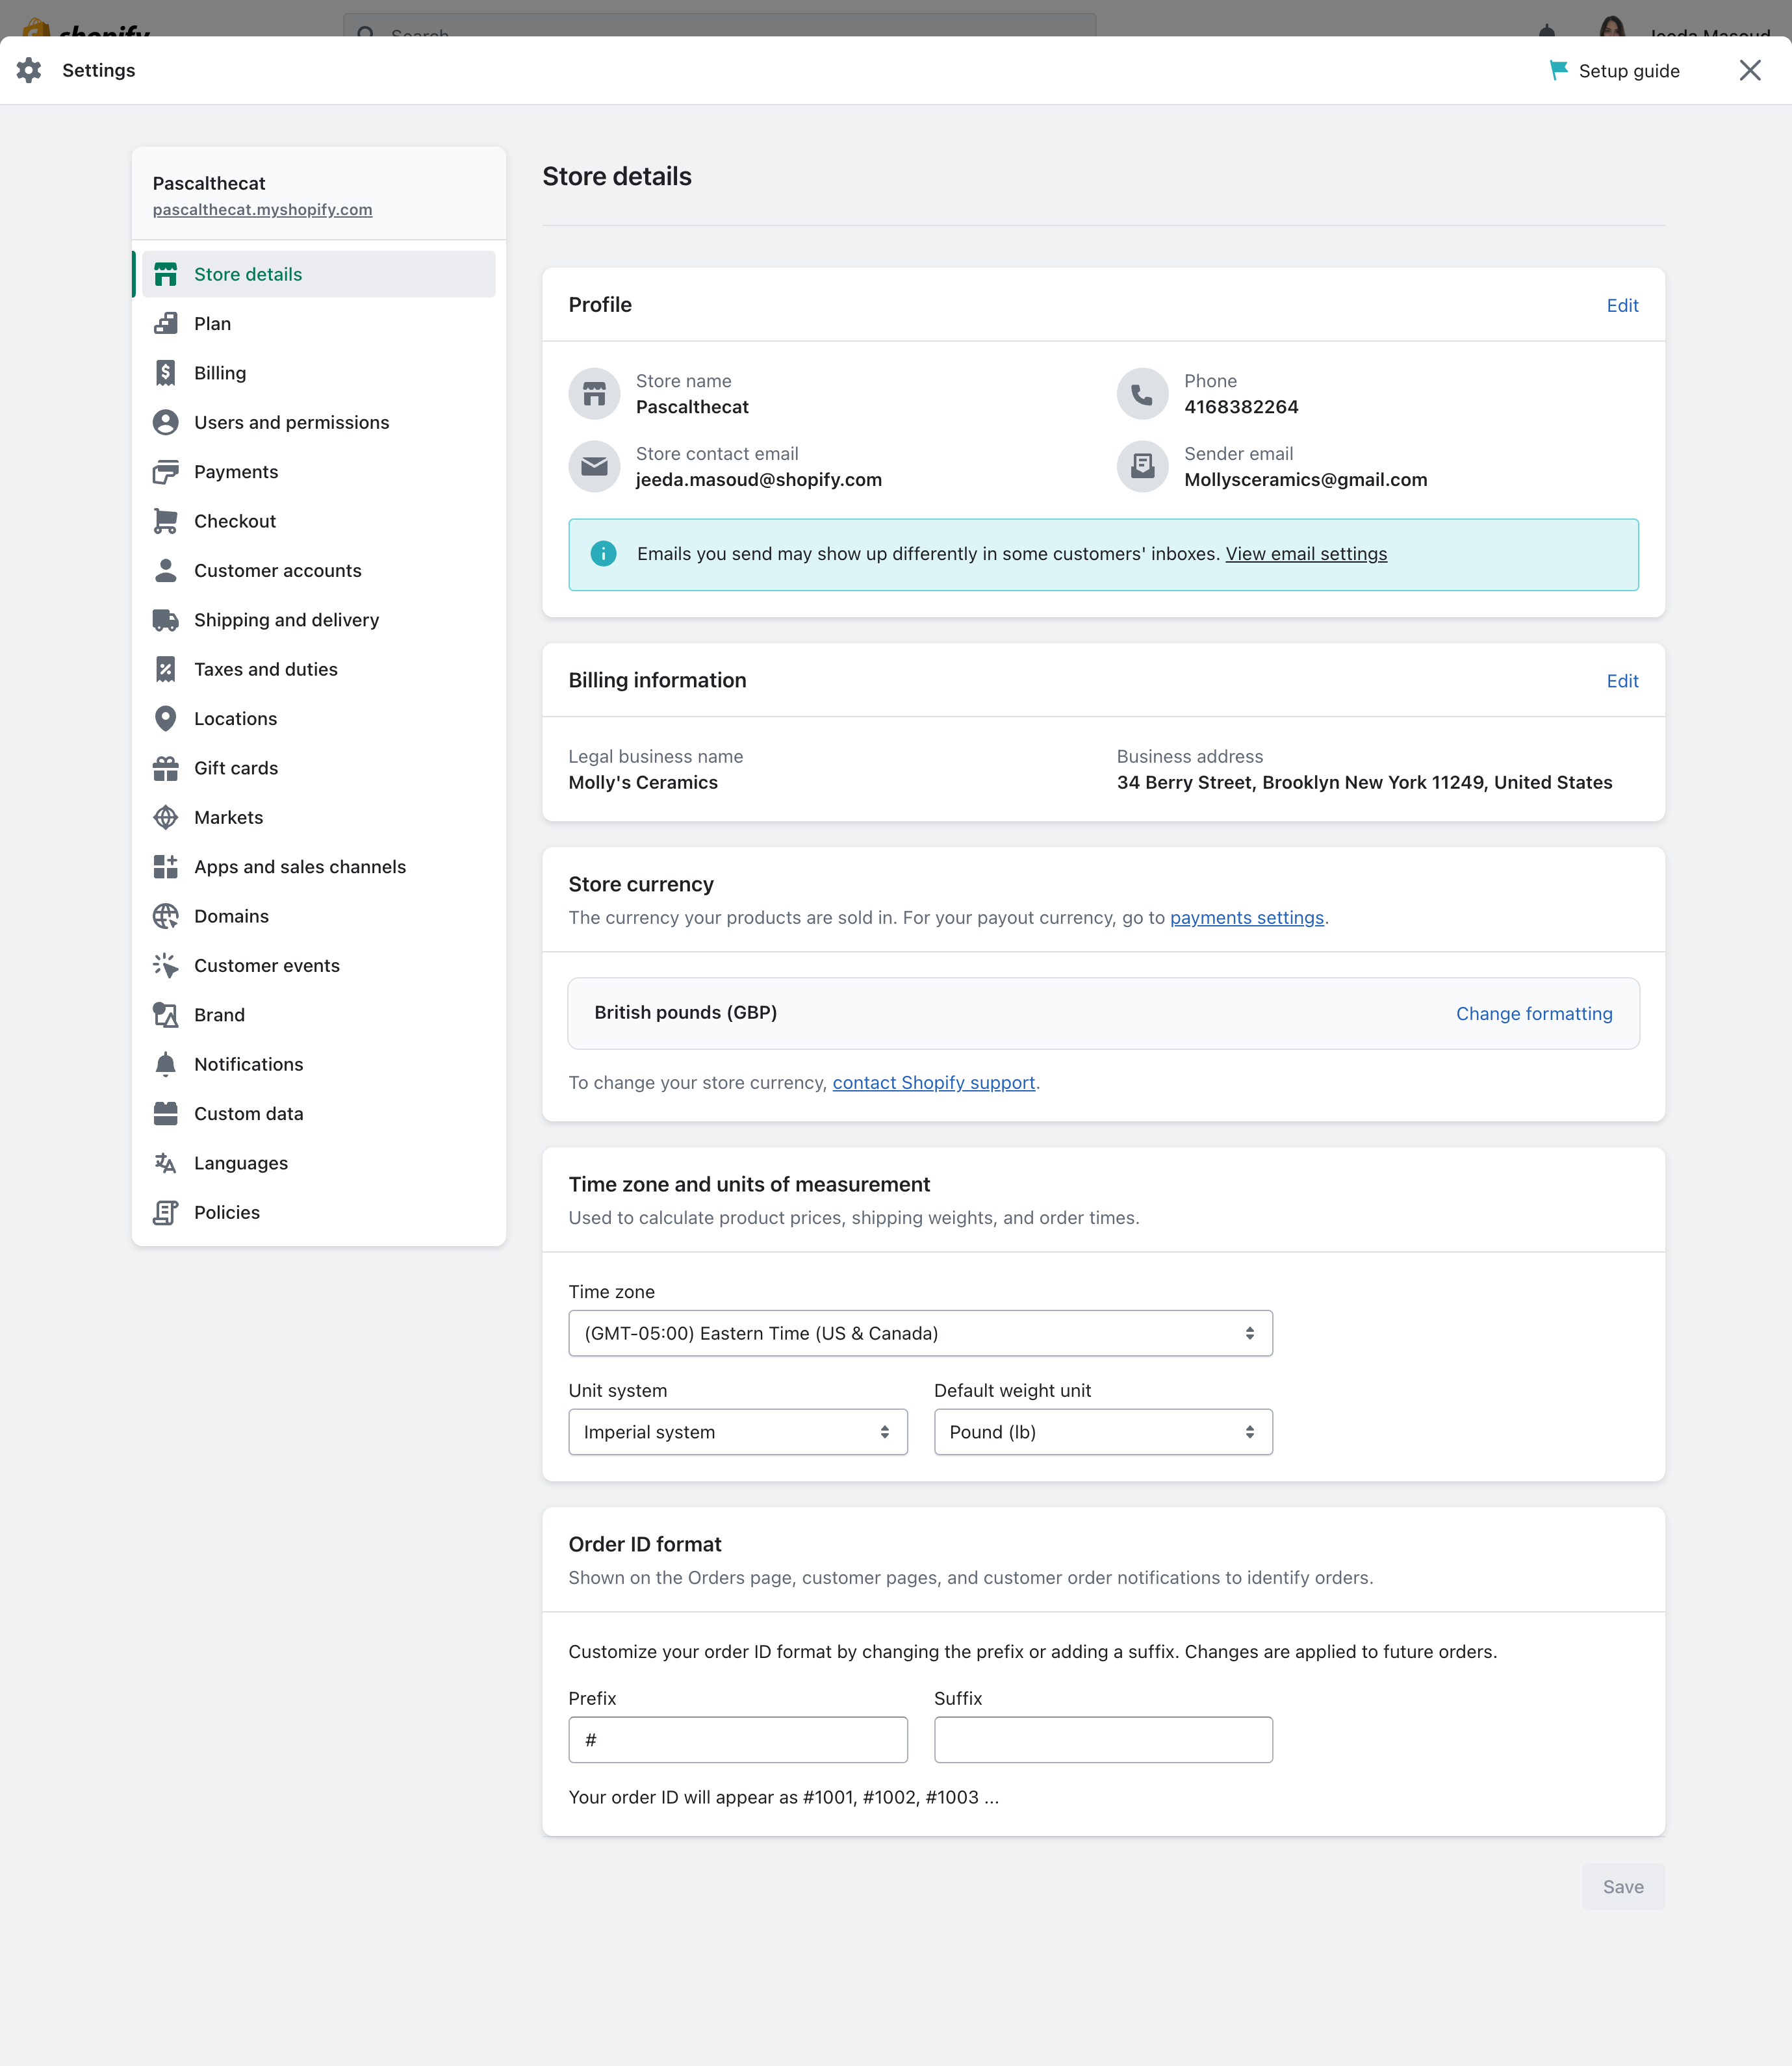Open contact Shopify support link
Image resolution: width=1792 pixels, height=2066 pixels.
tap(934, 1083)
